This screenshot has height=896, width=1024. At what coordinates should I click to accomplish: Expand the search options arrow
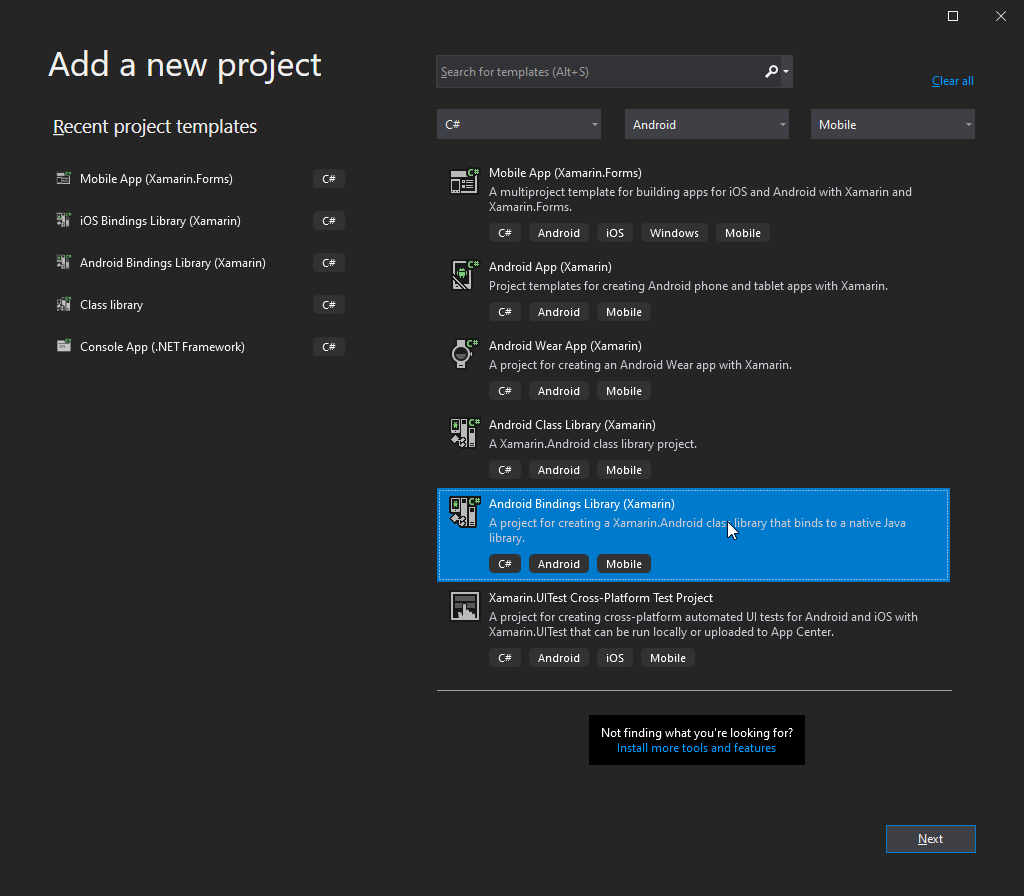[x=786, y=72]
